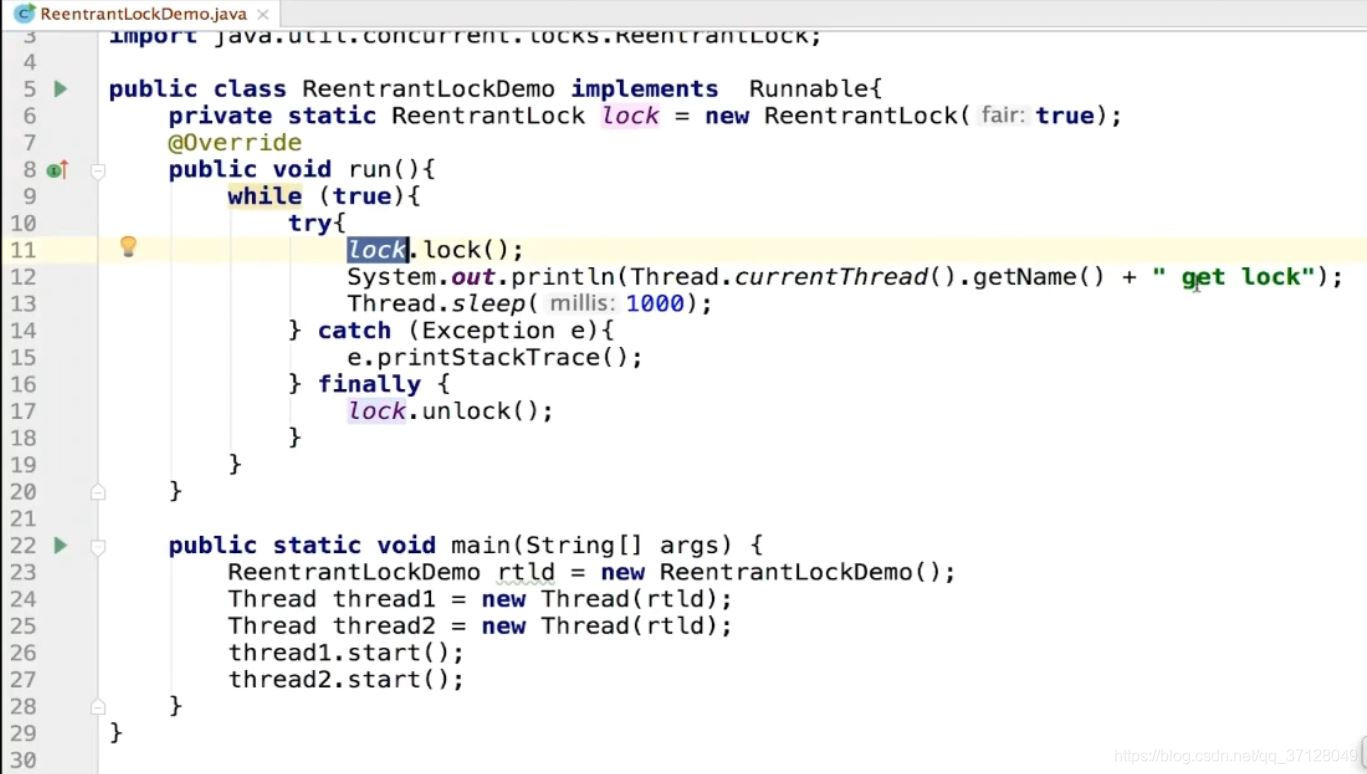1367x774 pixels.
Task: Run class from the line 5 gutter icon
Action: 60,89
